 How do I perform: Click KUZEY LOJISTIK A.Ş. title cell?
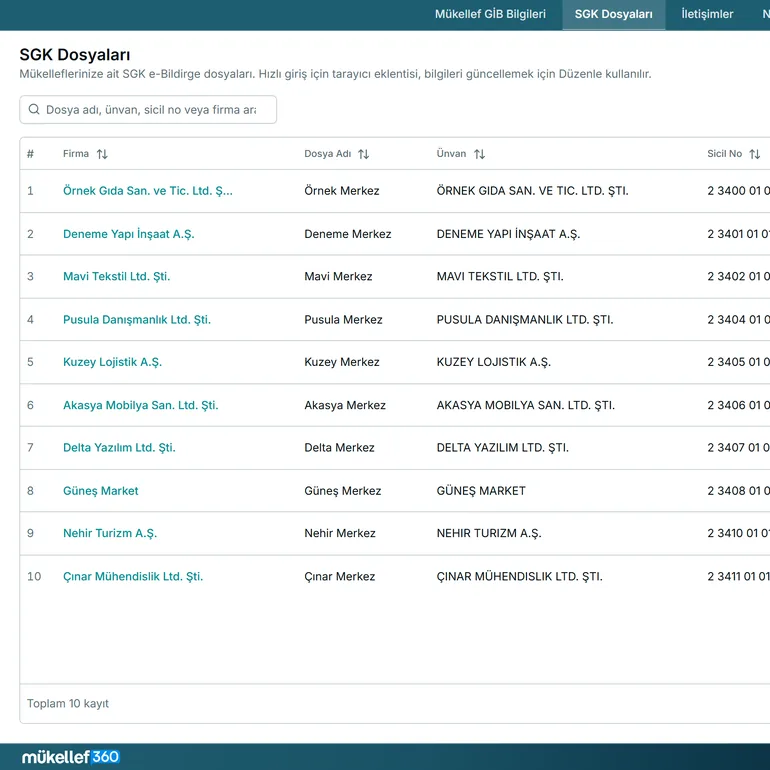pyautogui.click(x=494, y=362)
